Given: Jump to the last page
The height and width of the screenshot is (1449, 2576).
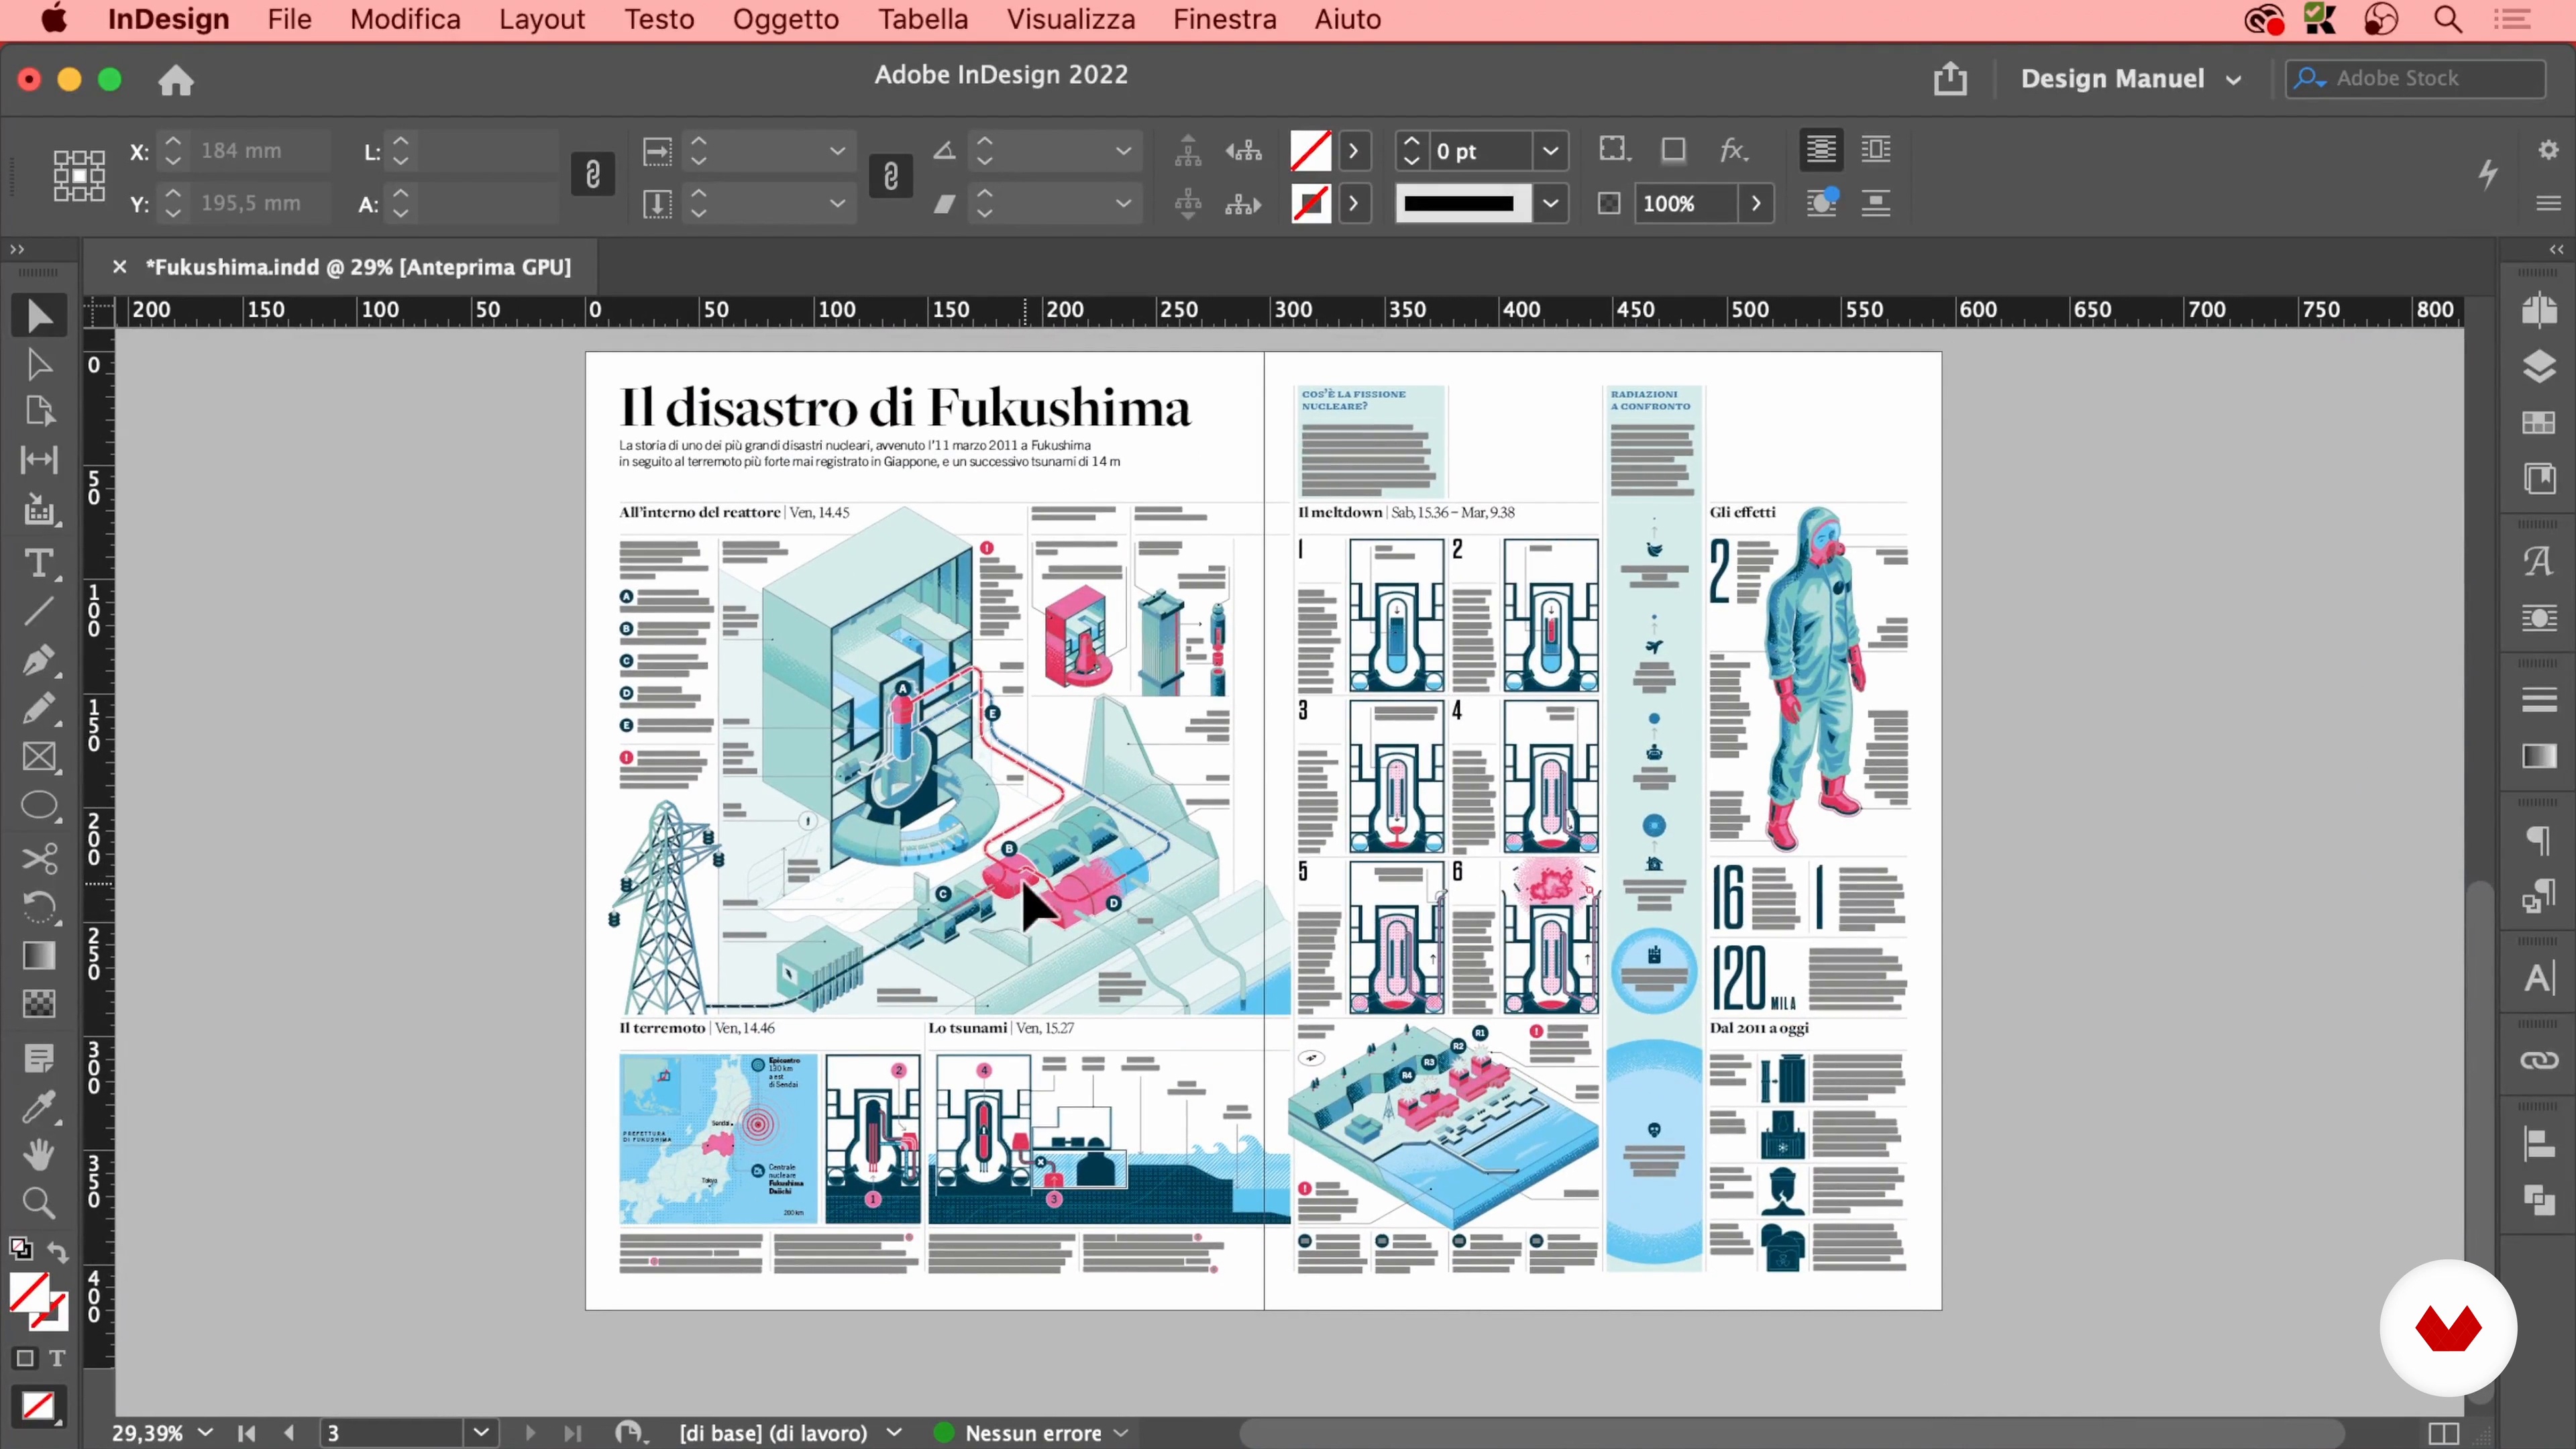Looking at the screenshot, I should (573, 1433).
